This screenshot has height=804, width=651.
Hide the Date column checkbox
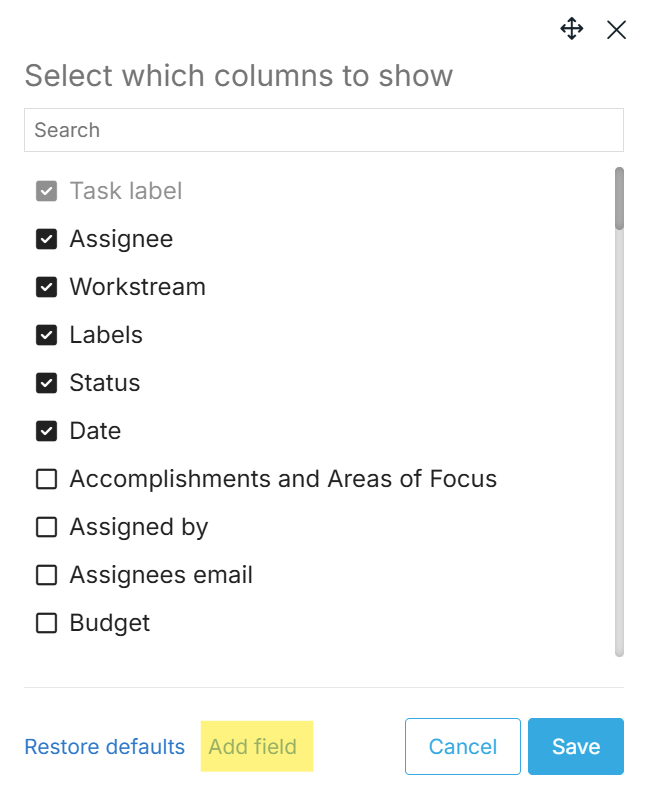tap(46, 431)
